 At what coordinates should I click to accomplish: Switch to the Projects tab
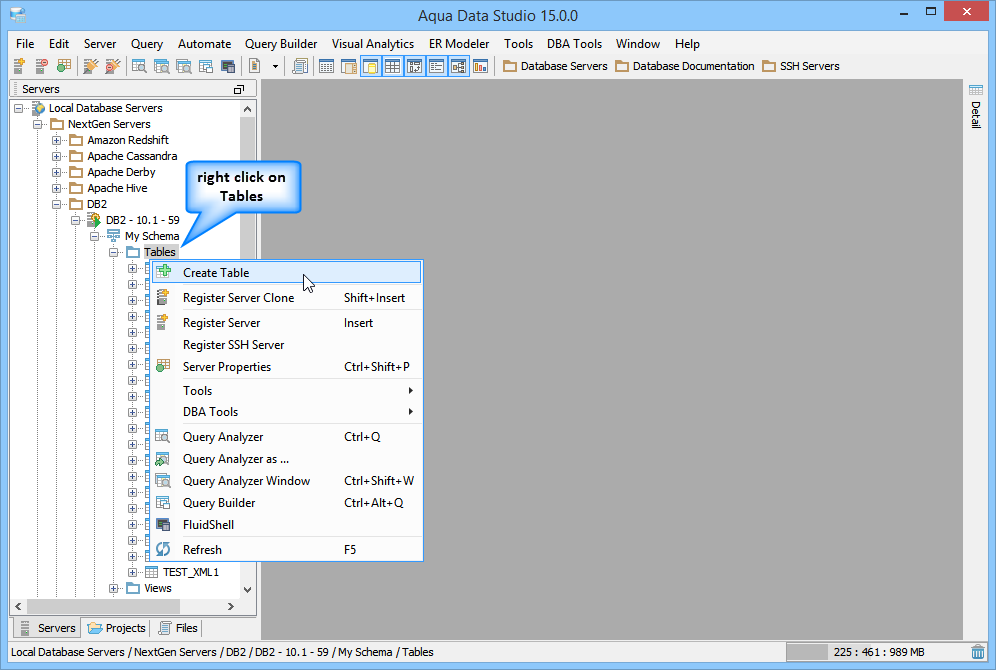116,627
